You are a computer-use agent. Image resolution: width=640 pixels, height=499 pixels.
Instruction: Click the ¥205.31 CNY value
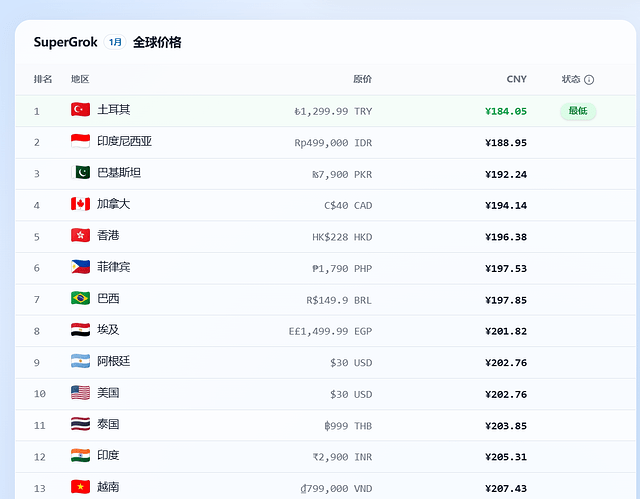[506, 457]
